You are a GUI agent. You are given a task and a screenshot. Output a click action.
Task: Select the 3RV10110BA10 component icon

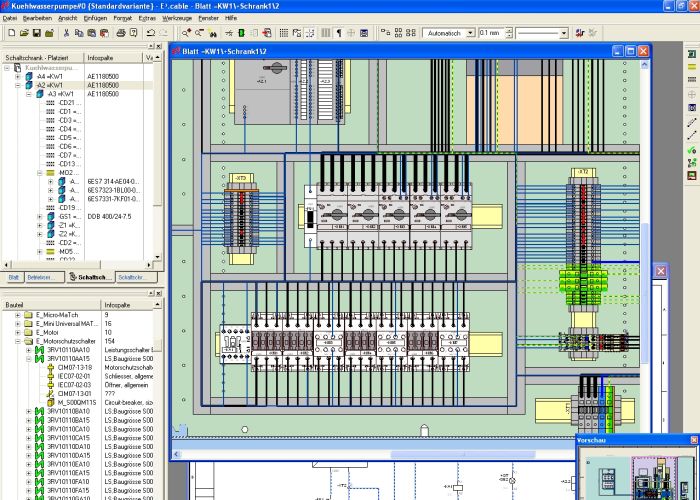[x=39, y=411]
